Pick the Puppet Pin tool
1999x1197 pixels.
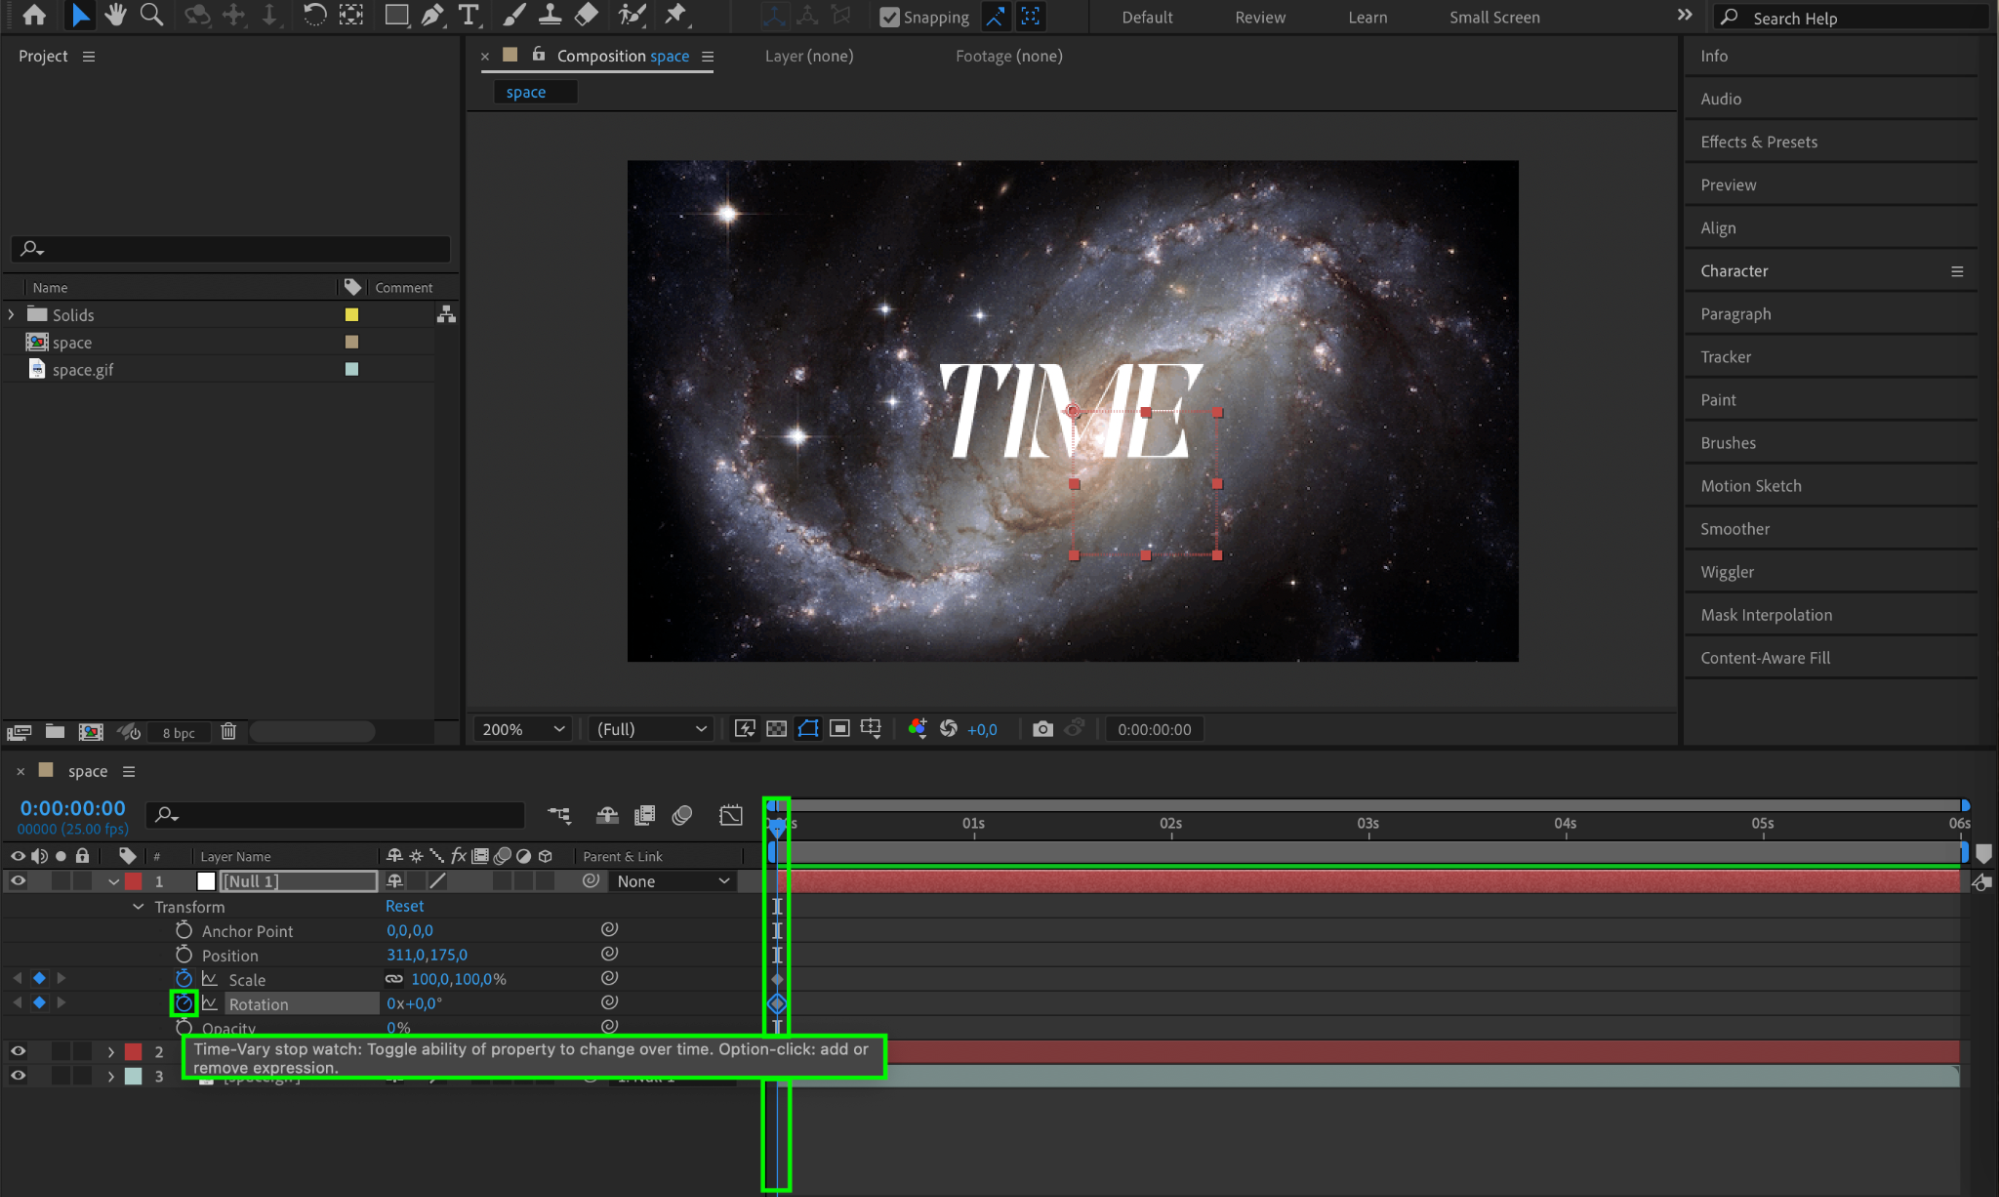point(676,15)
